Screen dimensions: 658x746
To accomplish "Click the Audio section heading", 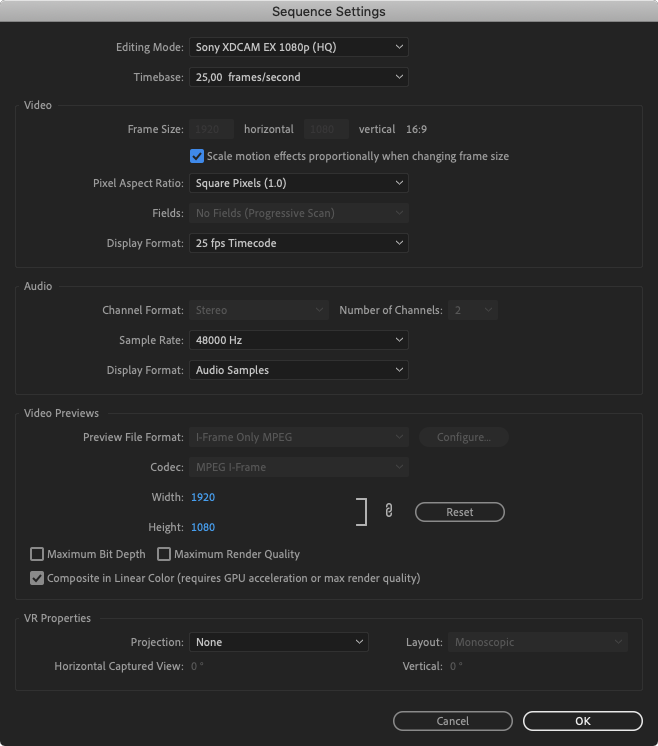I will click(38, 286).
